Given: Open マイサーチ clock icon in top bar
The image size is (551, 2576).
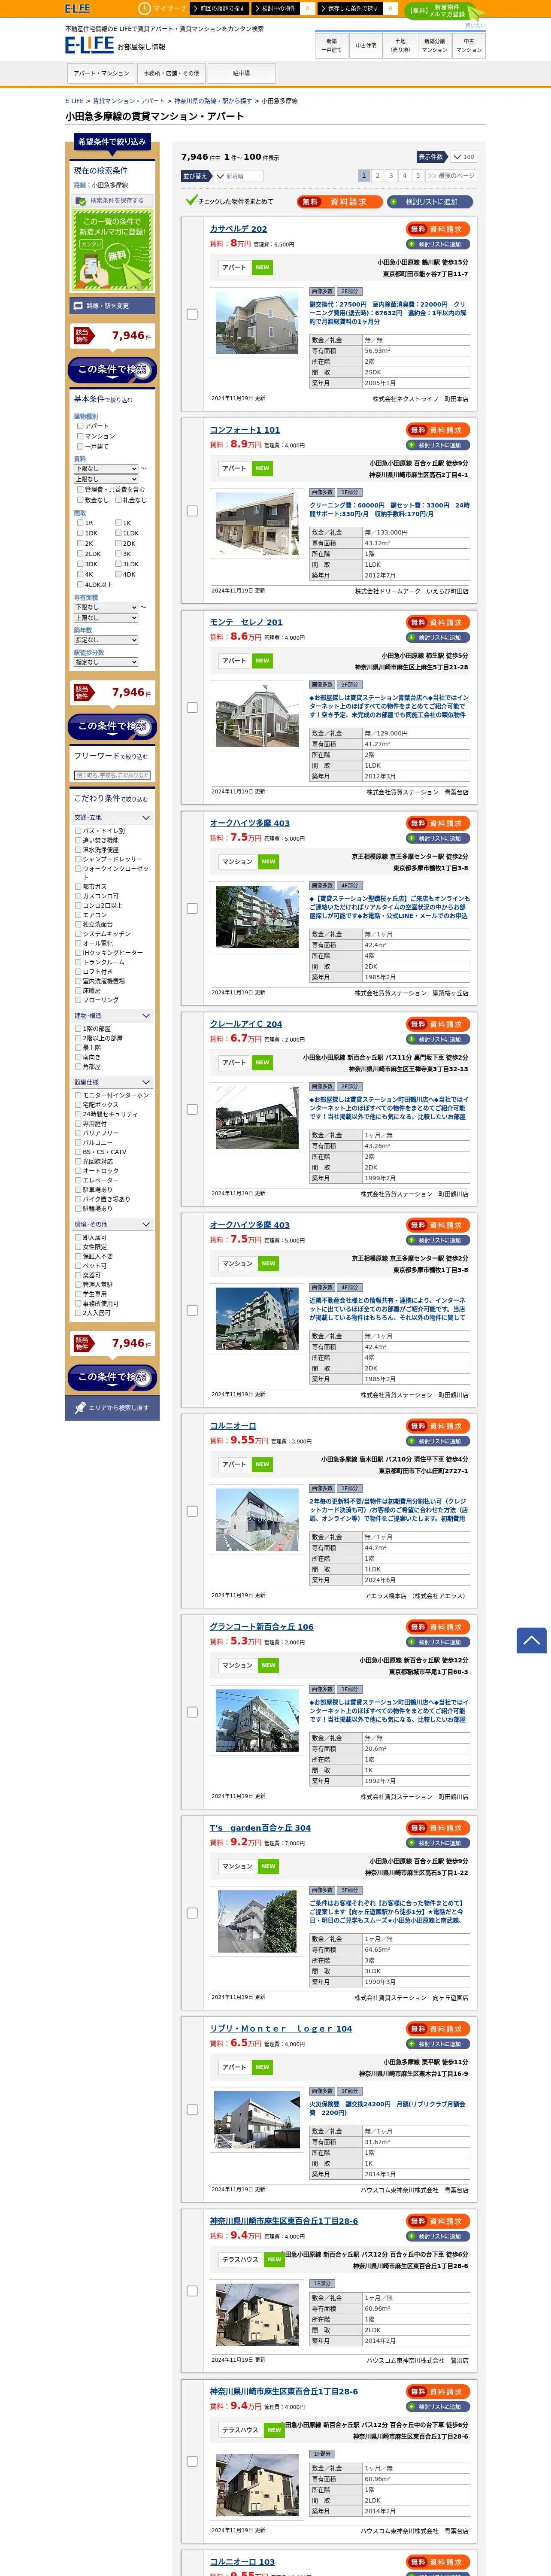Looking at the screenshot, I should [x=145, y=8].
